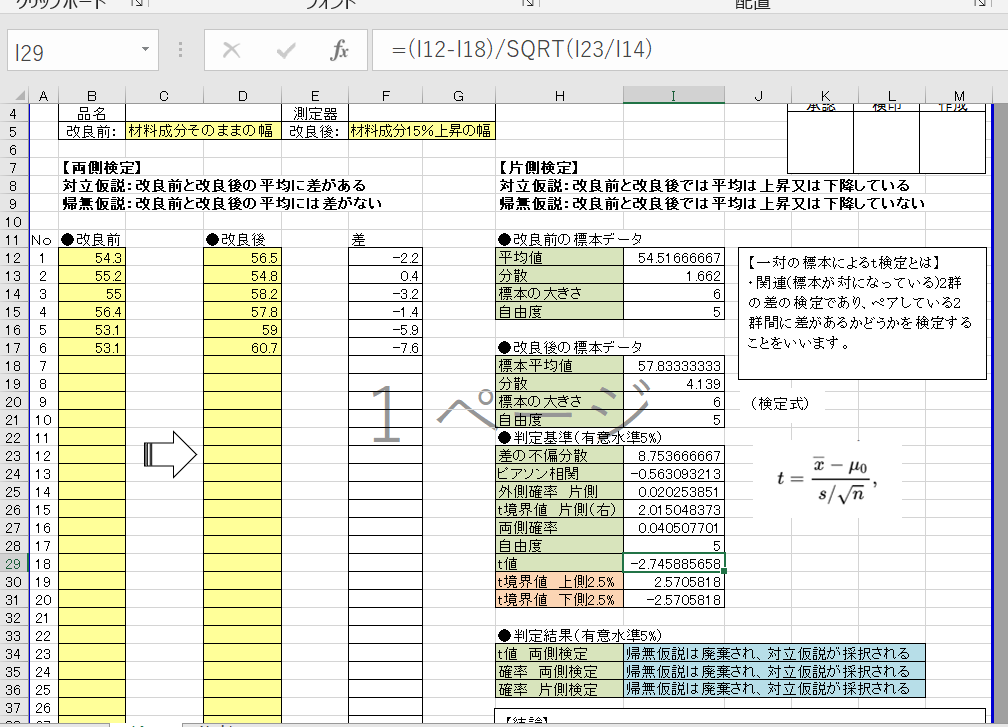Click cell containing 54.3 in 改良前 column
The width and height of the screenshot is (1008, 727).
click(x=92, y=258)
